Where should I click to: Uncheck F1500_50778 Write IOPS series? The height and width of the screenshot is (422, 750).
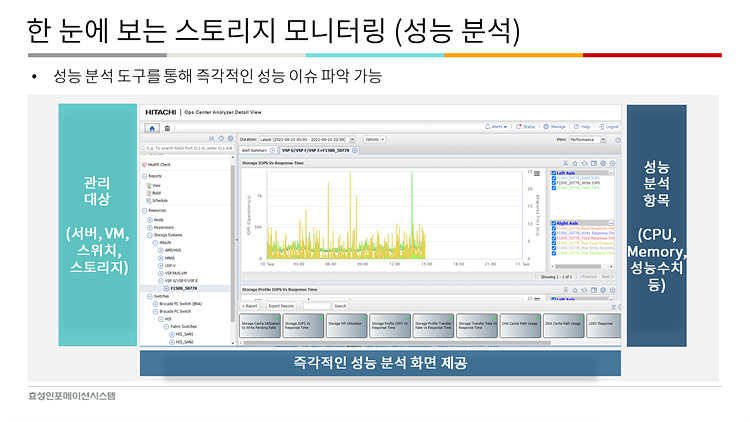(554, 184)
